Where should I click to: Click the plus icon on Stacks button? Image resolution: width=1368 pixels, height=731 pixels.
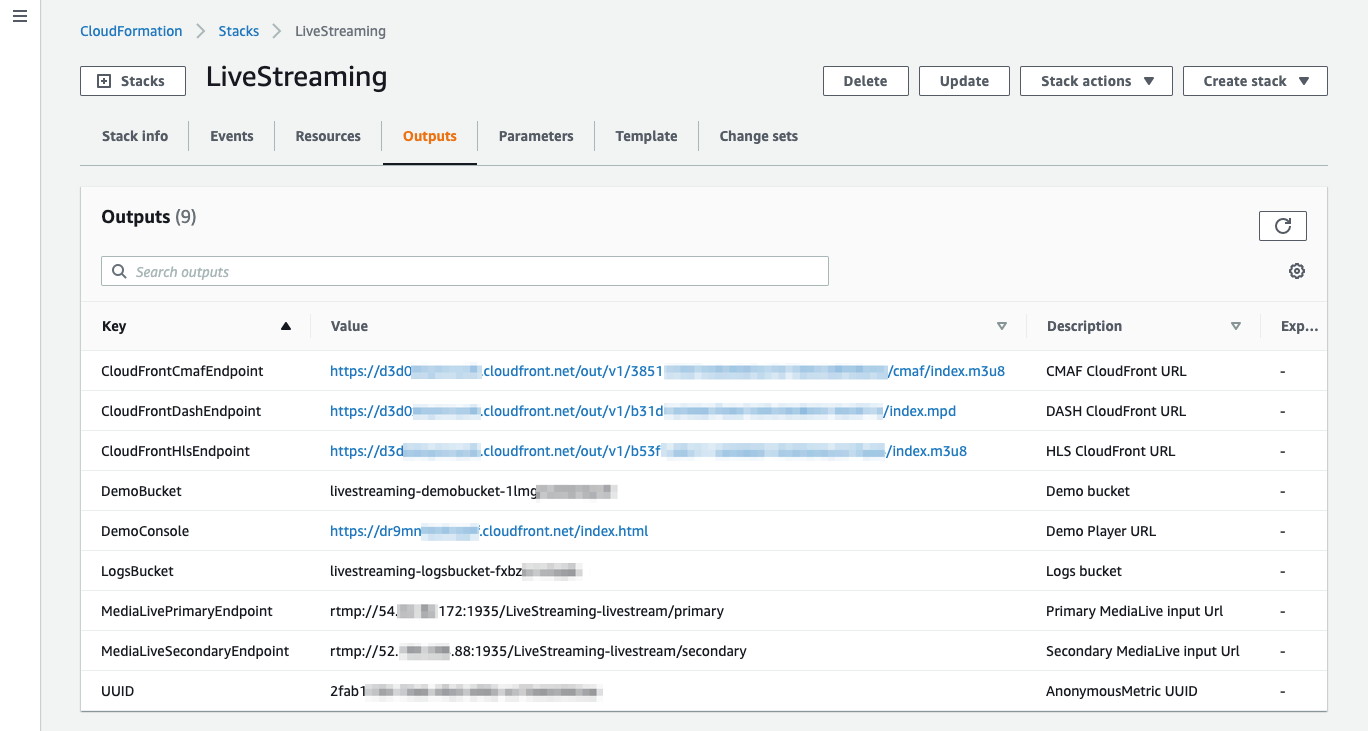tap(104, 81)
